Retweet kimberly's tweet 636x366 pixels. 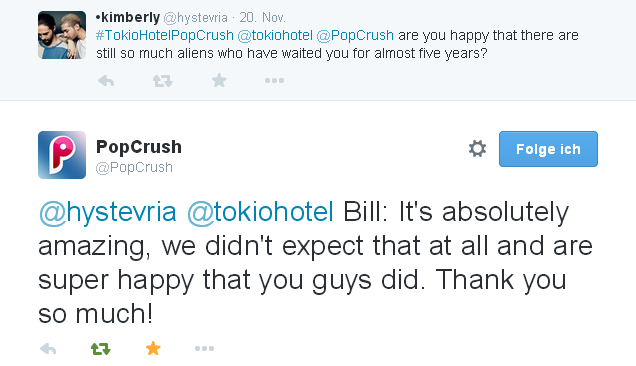click(x=163, y=81)
